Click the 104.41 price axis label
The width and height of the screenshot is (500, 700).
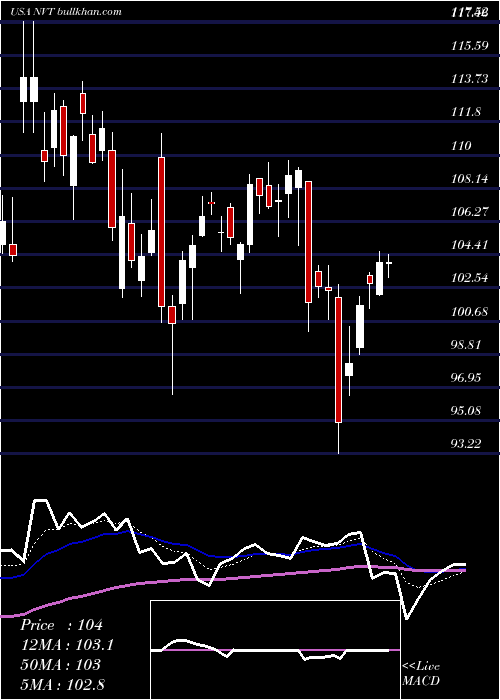(470, 245)
